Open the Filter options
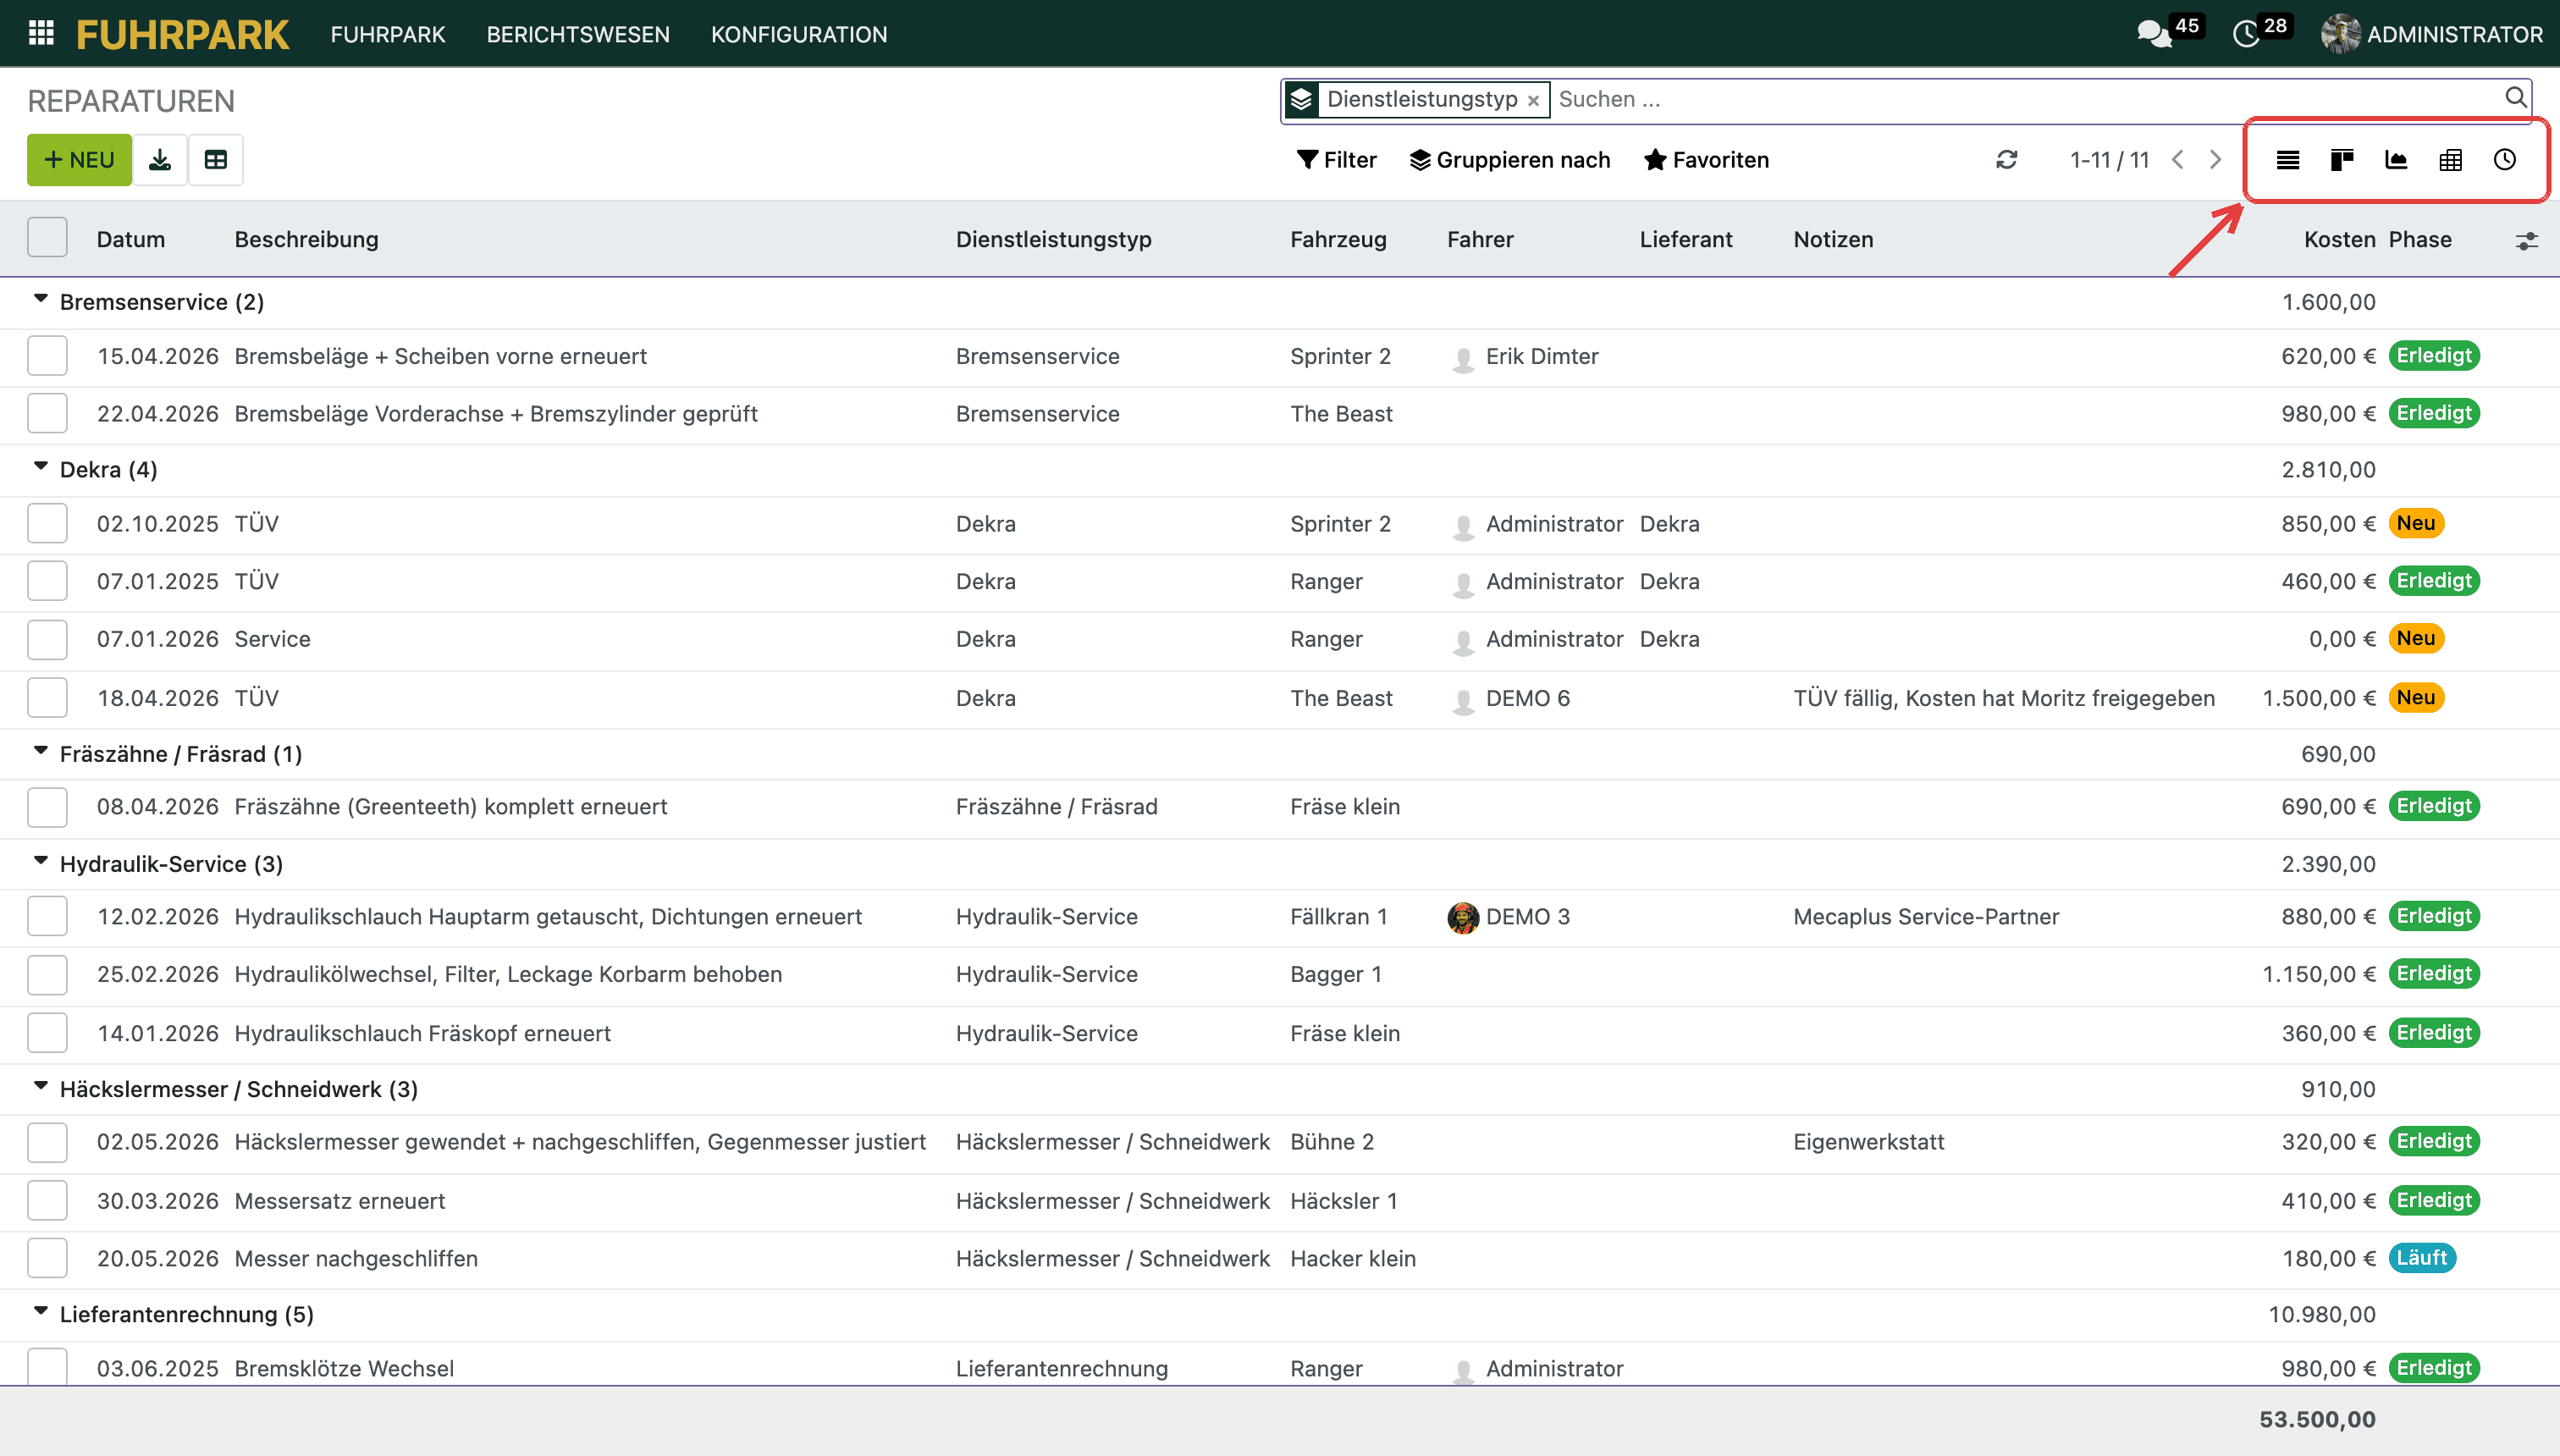This screenshot has height=1456, width=2560. click(1337, 160)
